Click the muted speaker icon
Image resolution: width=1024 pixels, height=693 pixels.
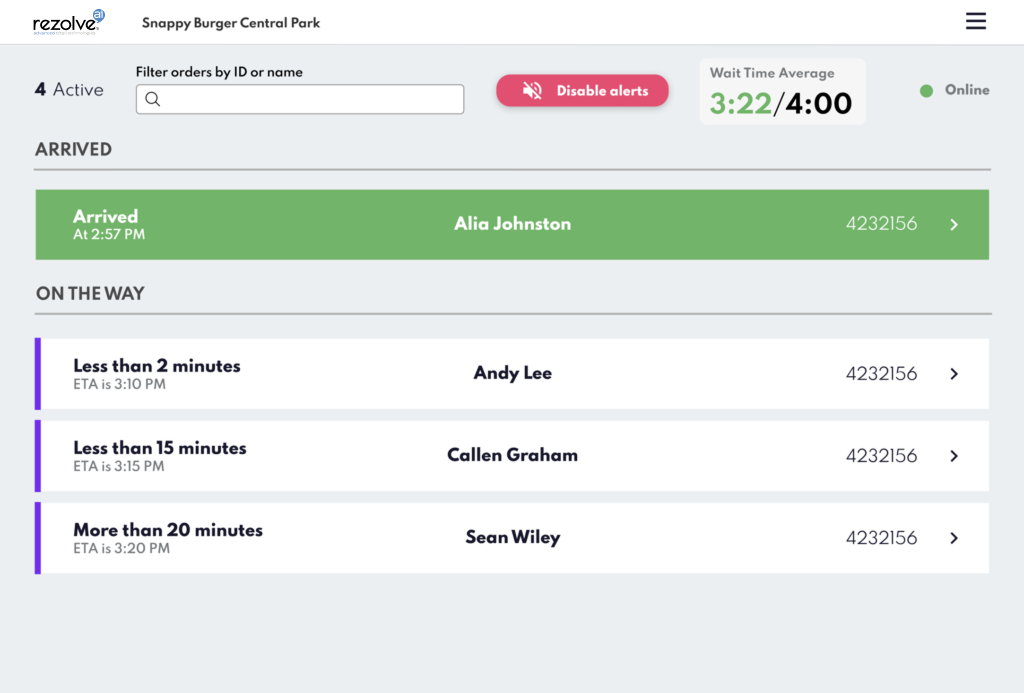533,91
